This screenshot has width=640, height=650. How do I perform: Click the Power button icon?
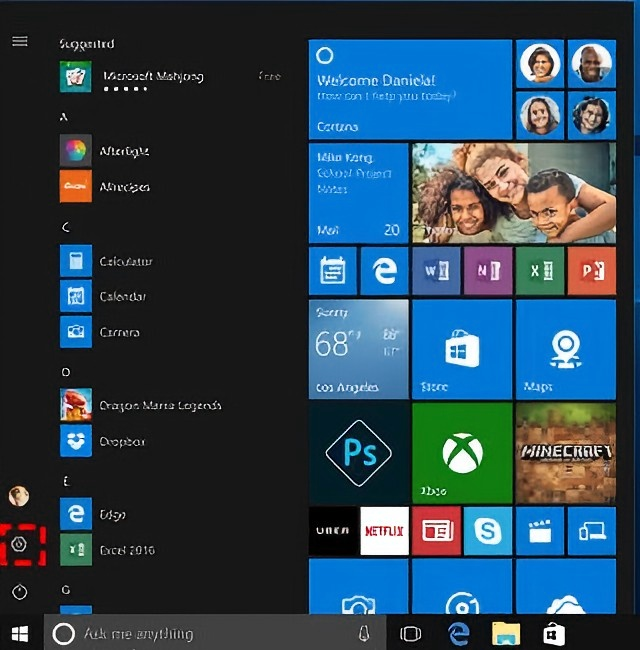click(19, 592)
